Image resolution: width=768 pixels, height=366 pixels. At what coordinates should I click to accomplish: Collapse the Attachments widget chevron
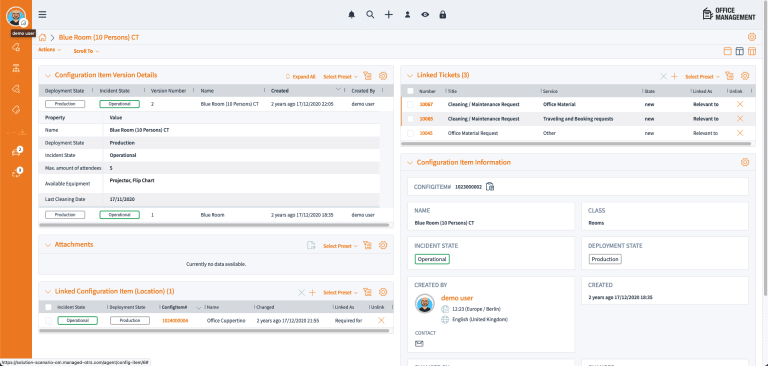pos(48,245)
